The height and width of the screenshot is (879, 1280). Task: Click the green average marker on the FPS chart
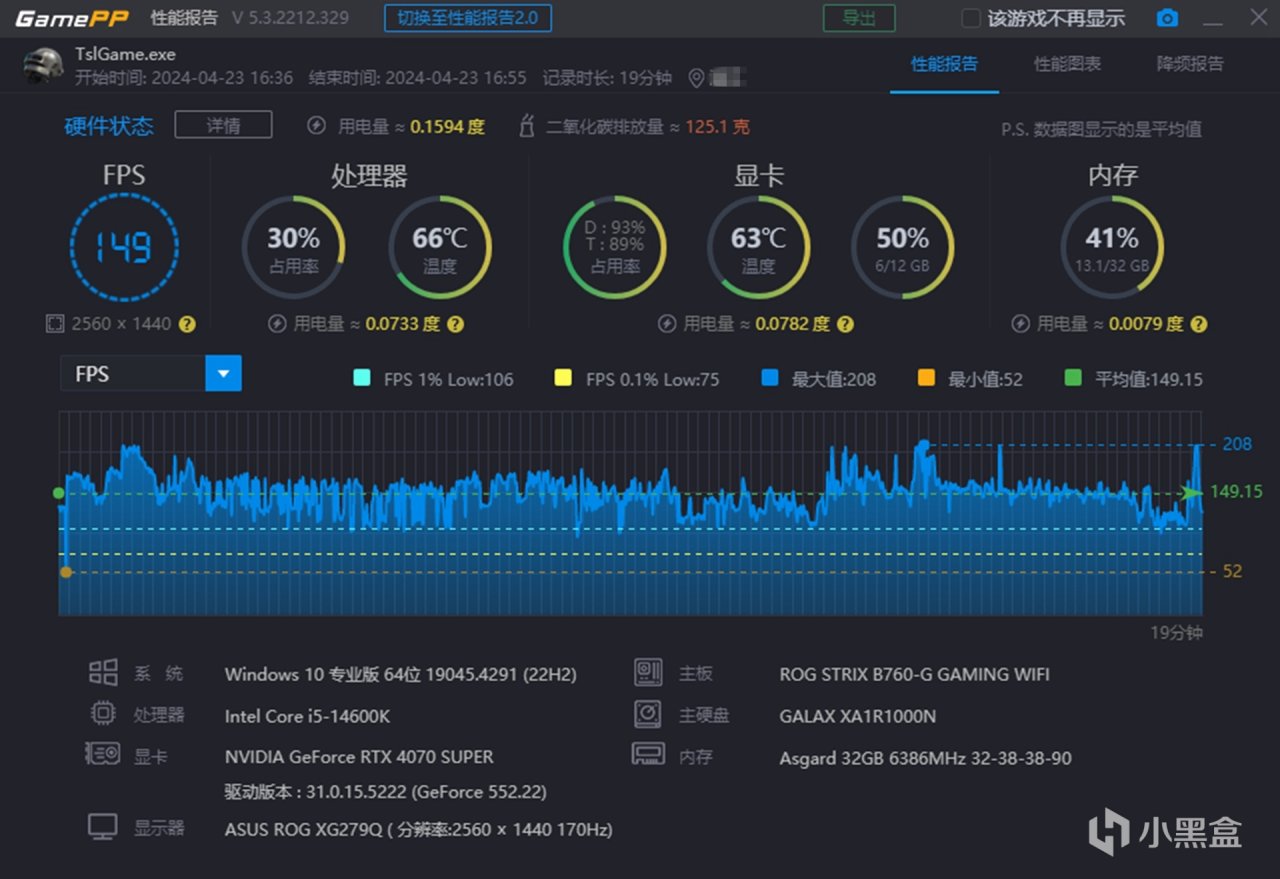[59, 493]
